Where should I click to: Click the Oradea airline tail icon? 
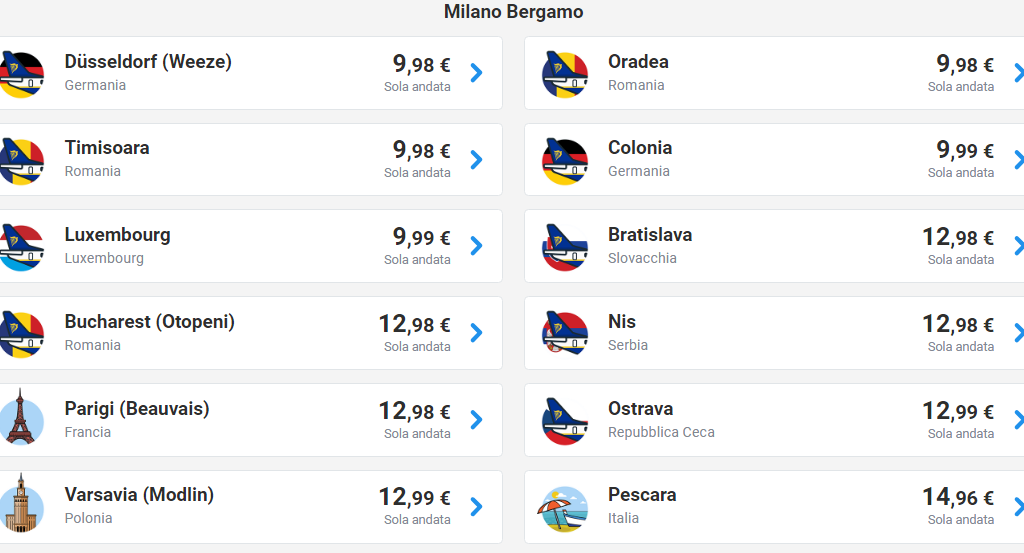565,74
